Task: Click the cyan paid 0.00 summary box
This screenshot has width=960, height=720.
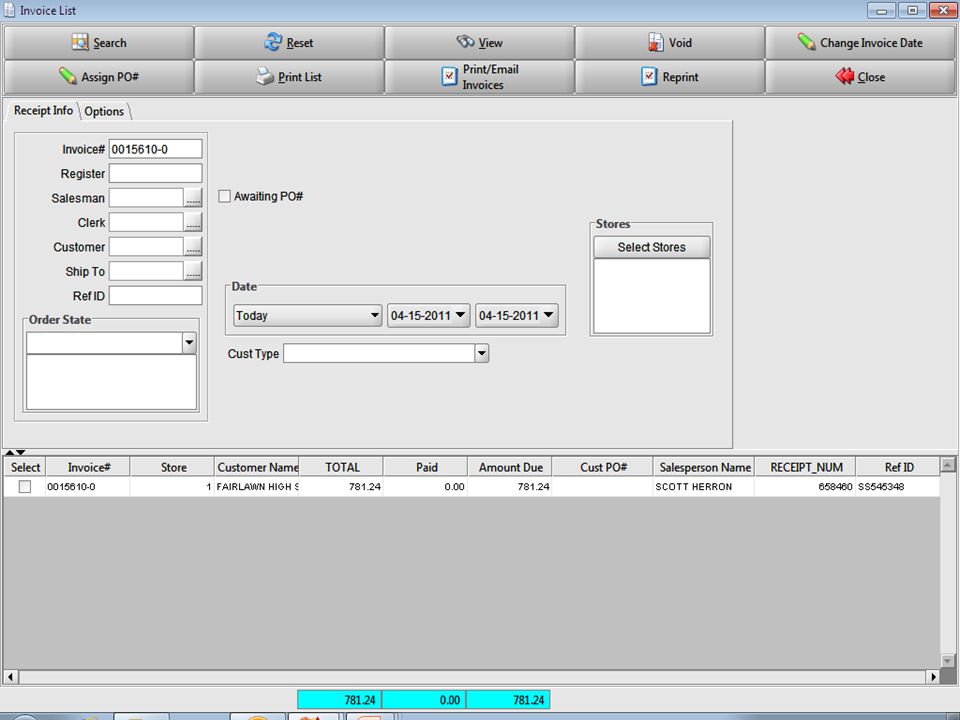Action: [x=424, y=700]
